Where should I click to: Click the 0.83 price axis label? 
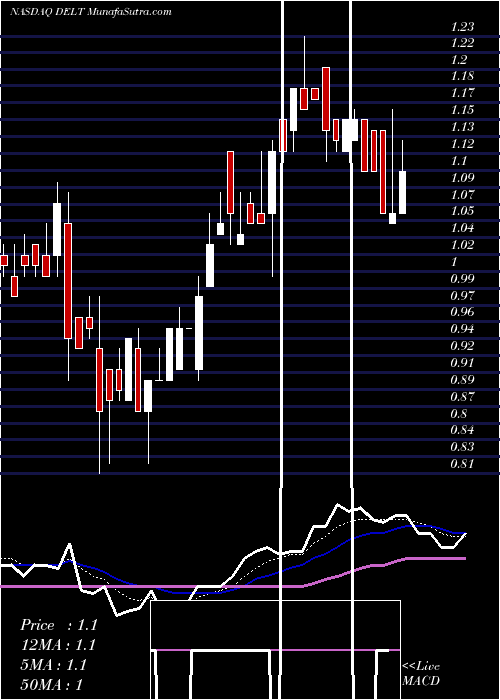click(462, 447)
